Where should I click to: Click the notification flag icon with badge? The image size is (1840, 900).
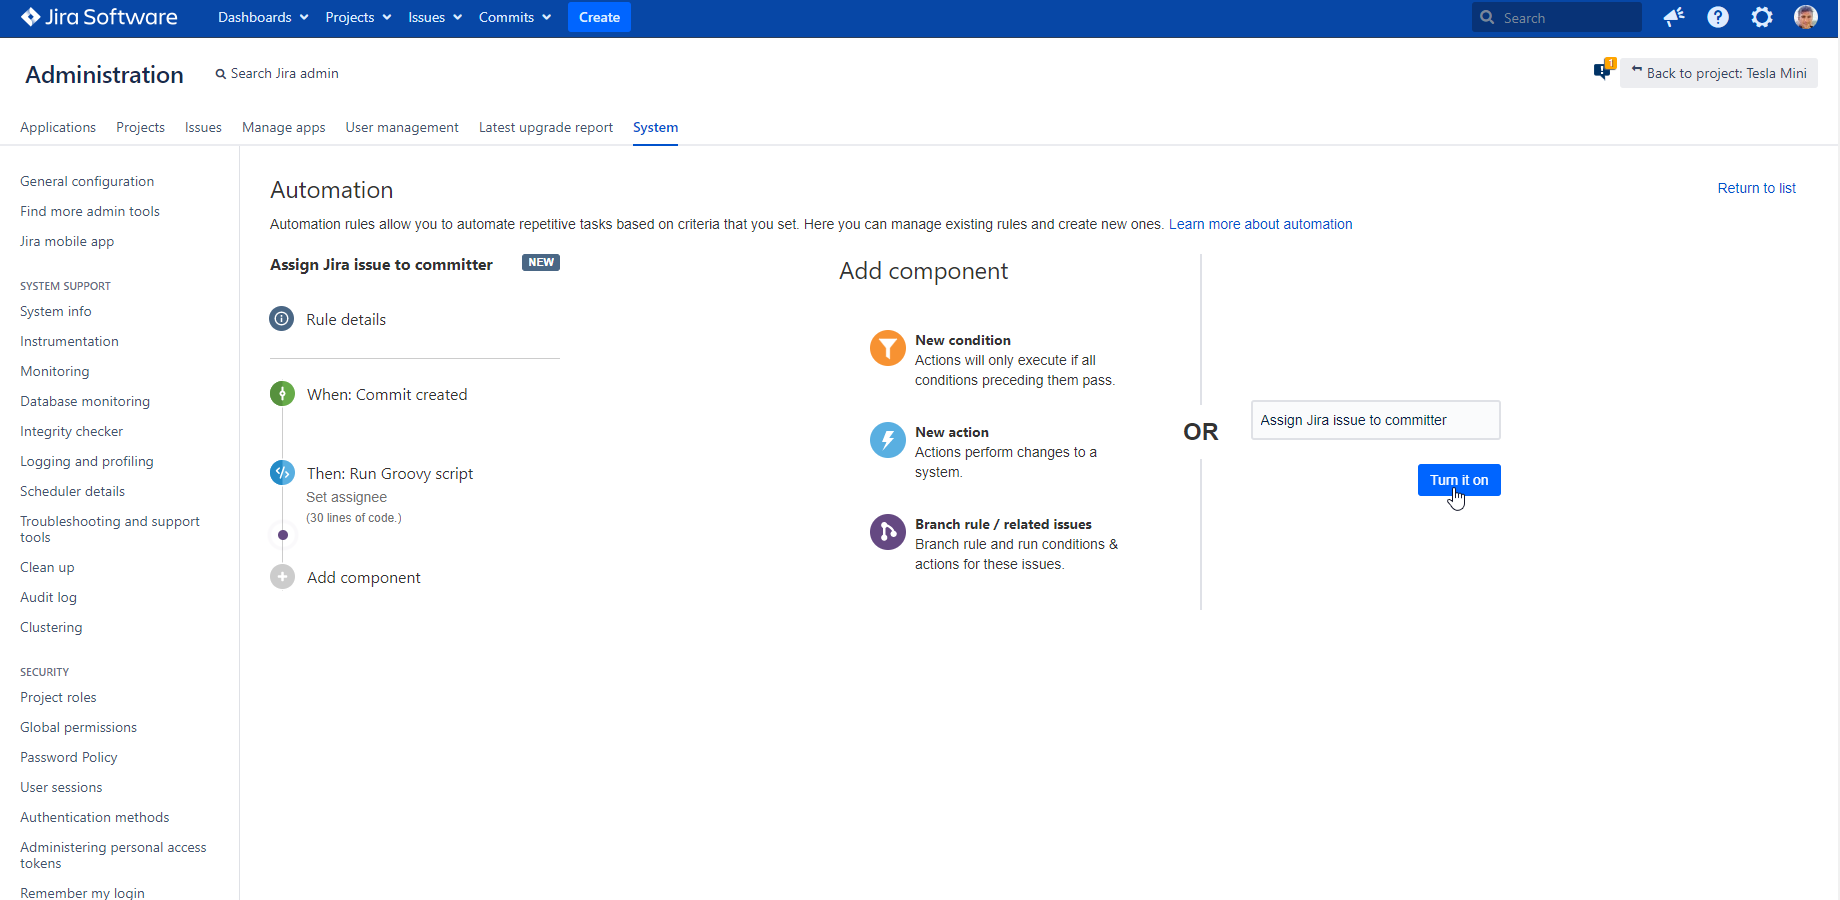1604,70
